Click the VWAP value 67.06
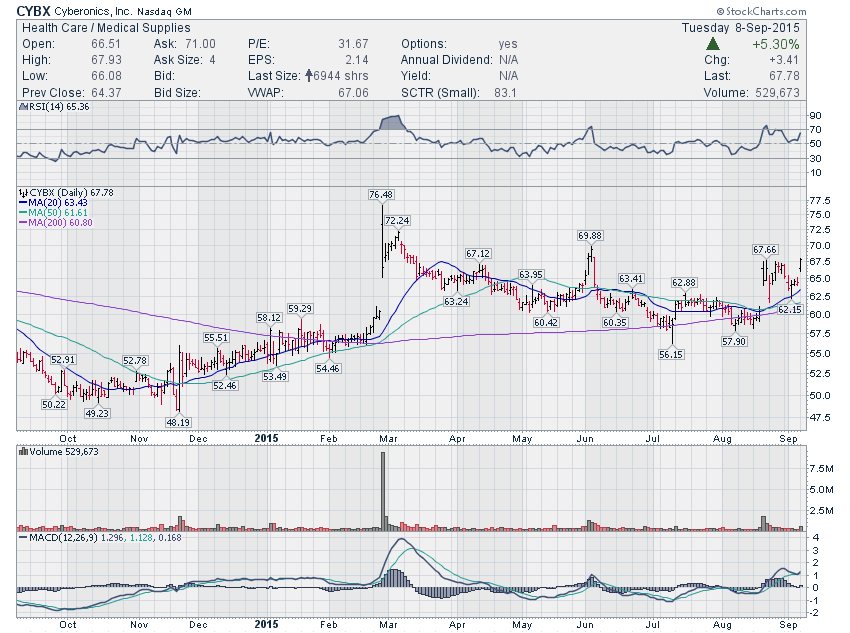This screenshot has height=633, width=850. (x=353, y=93)
